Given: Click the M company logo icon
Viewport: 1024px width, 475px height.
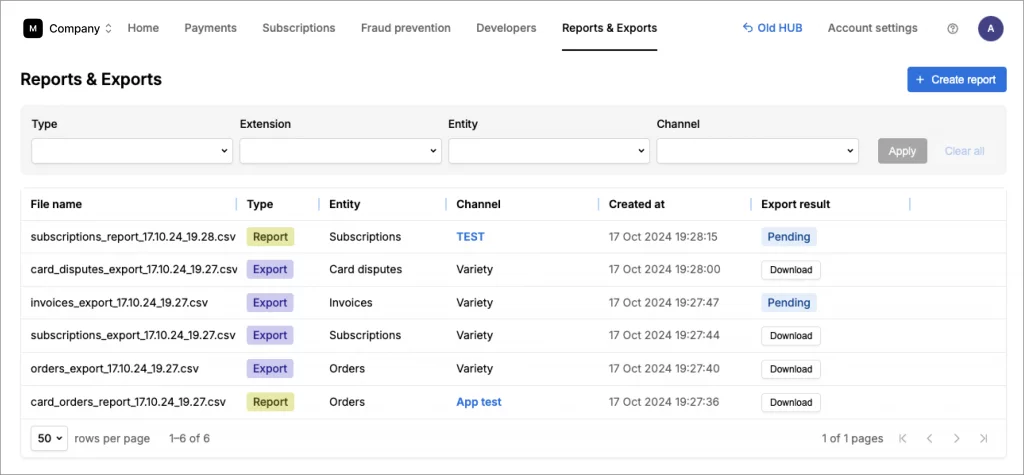Looking at the screenshot, I should coord(33,28).
